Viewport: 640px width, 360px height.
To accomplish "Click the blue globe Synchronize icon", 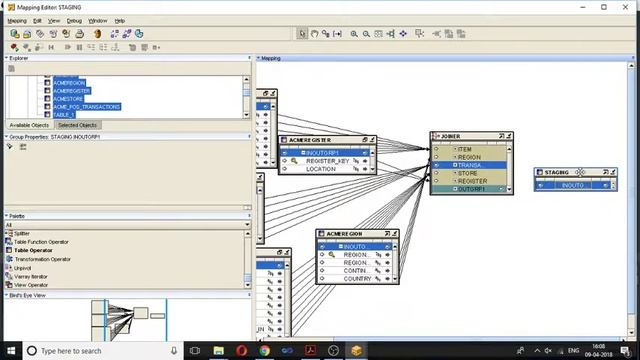I will (139, 34).
